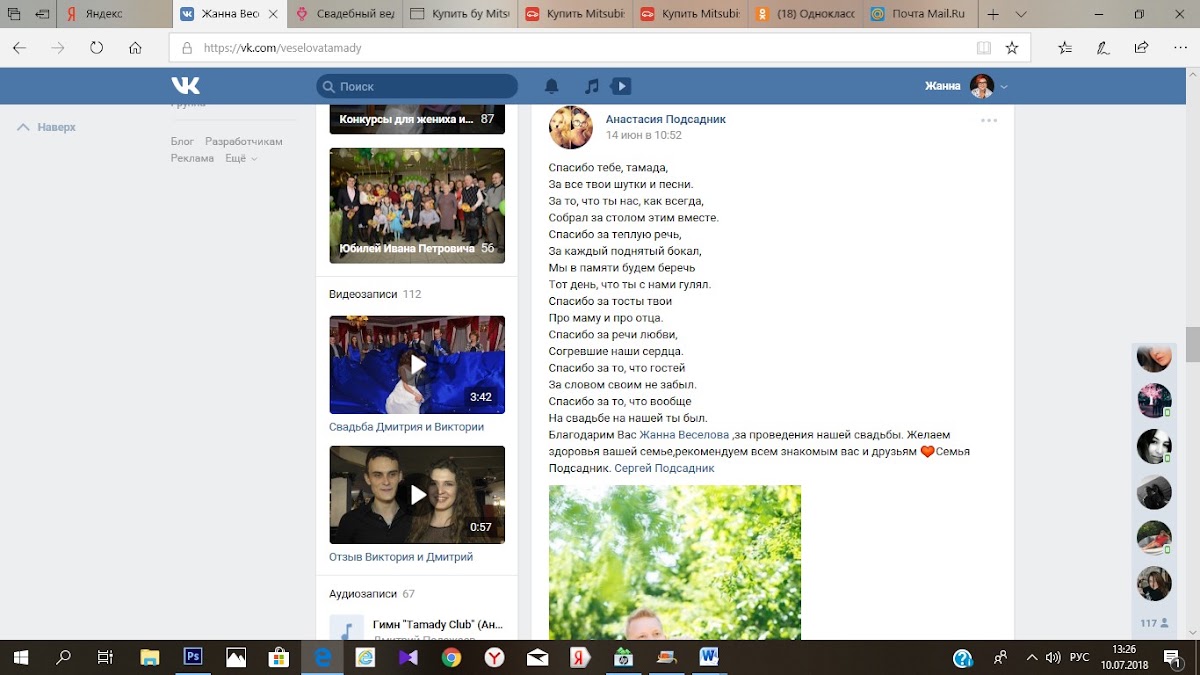Play the 3:42 wedding video thumbnail
This screenshot has height=675, width=1200.
417,365
